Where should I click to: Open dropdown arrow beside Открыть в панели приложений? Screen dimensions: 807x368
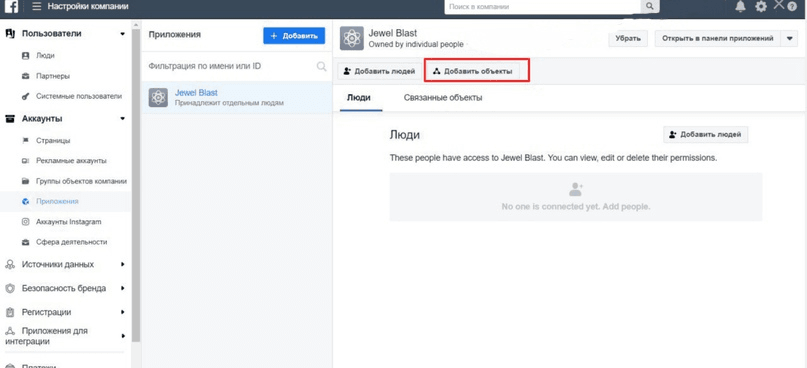click(790, 39)
